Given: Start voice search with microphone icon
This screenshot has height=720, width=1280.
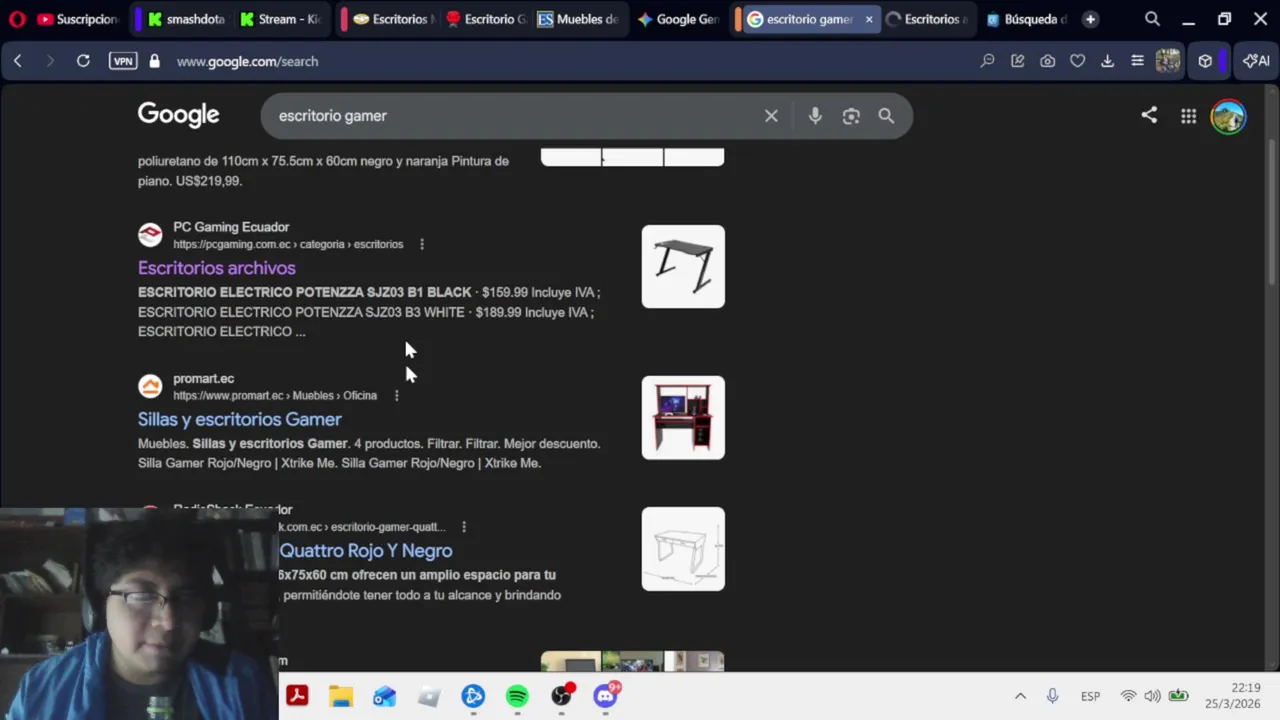Looking at the screenshot, I should pyautogui.click(x=815, y=116).
